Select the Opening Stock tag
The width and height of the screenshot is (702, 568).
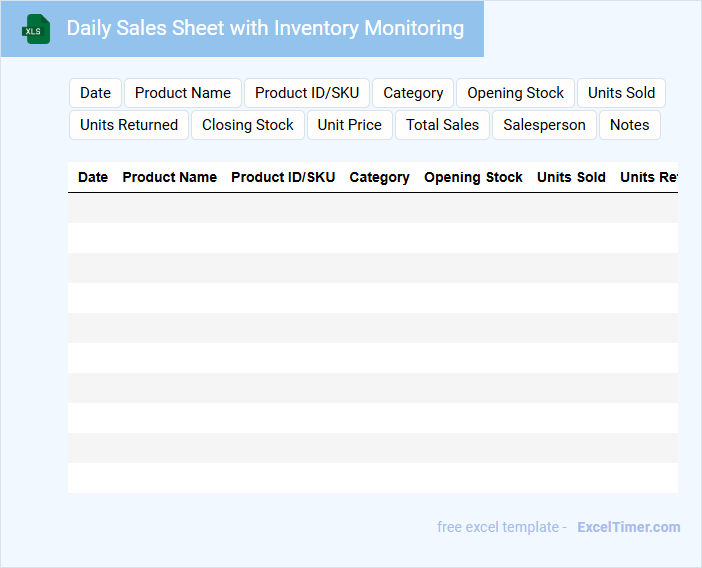point(515,93)
